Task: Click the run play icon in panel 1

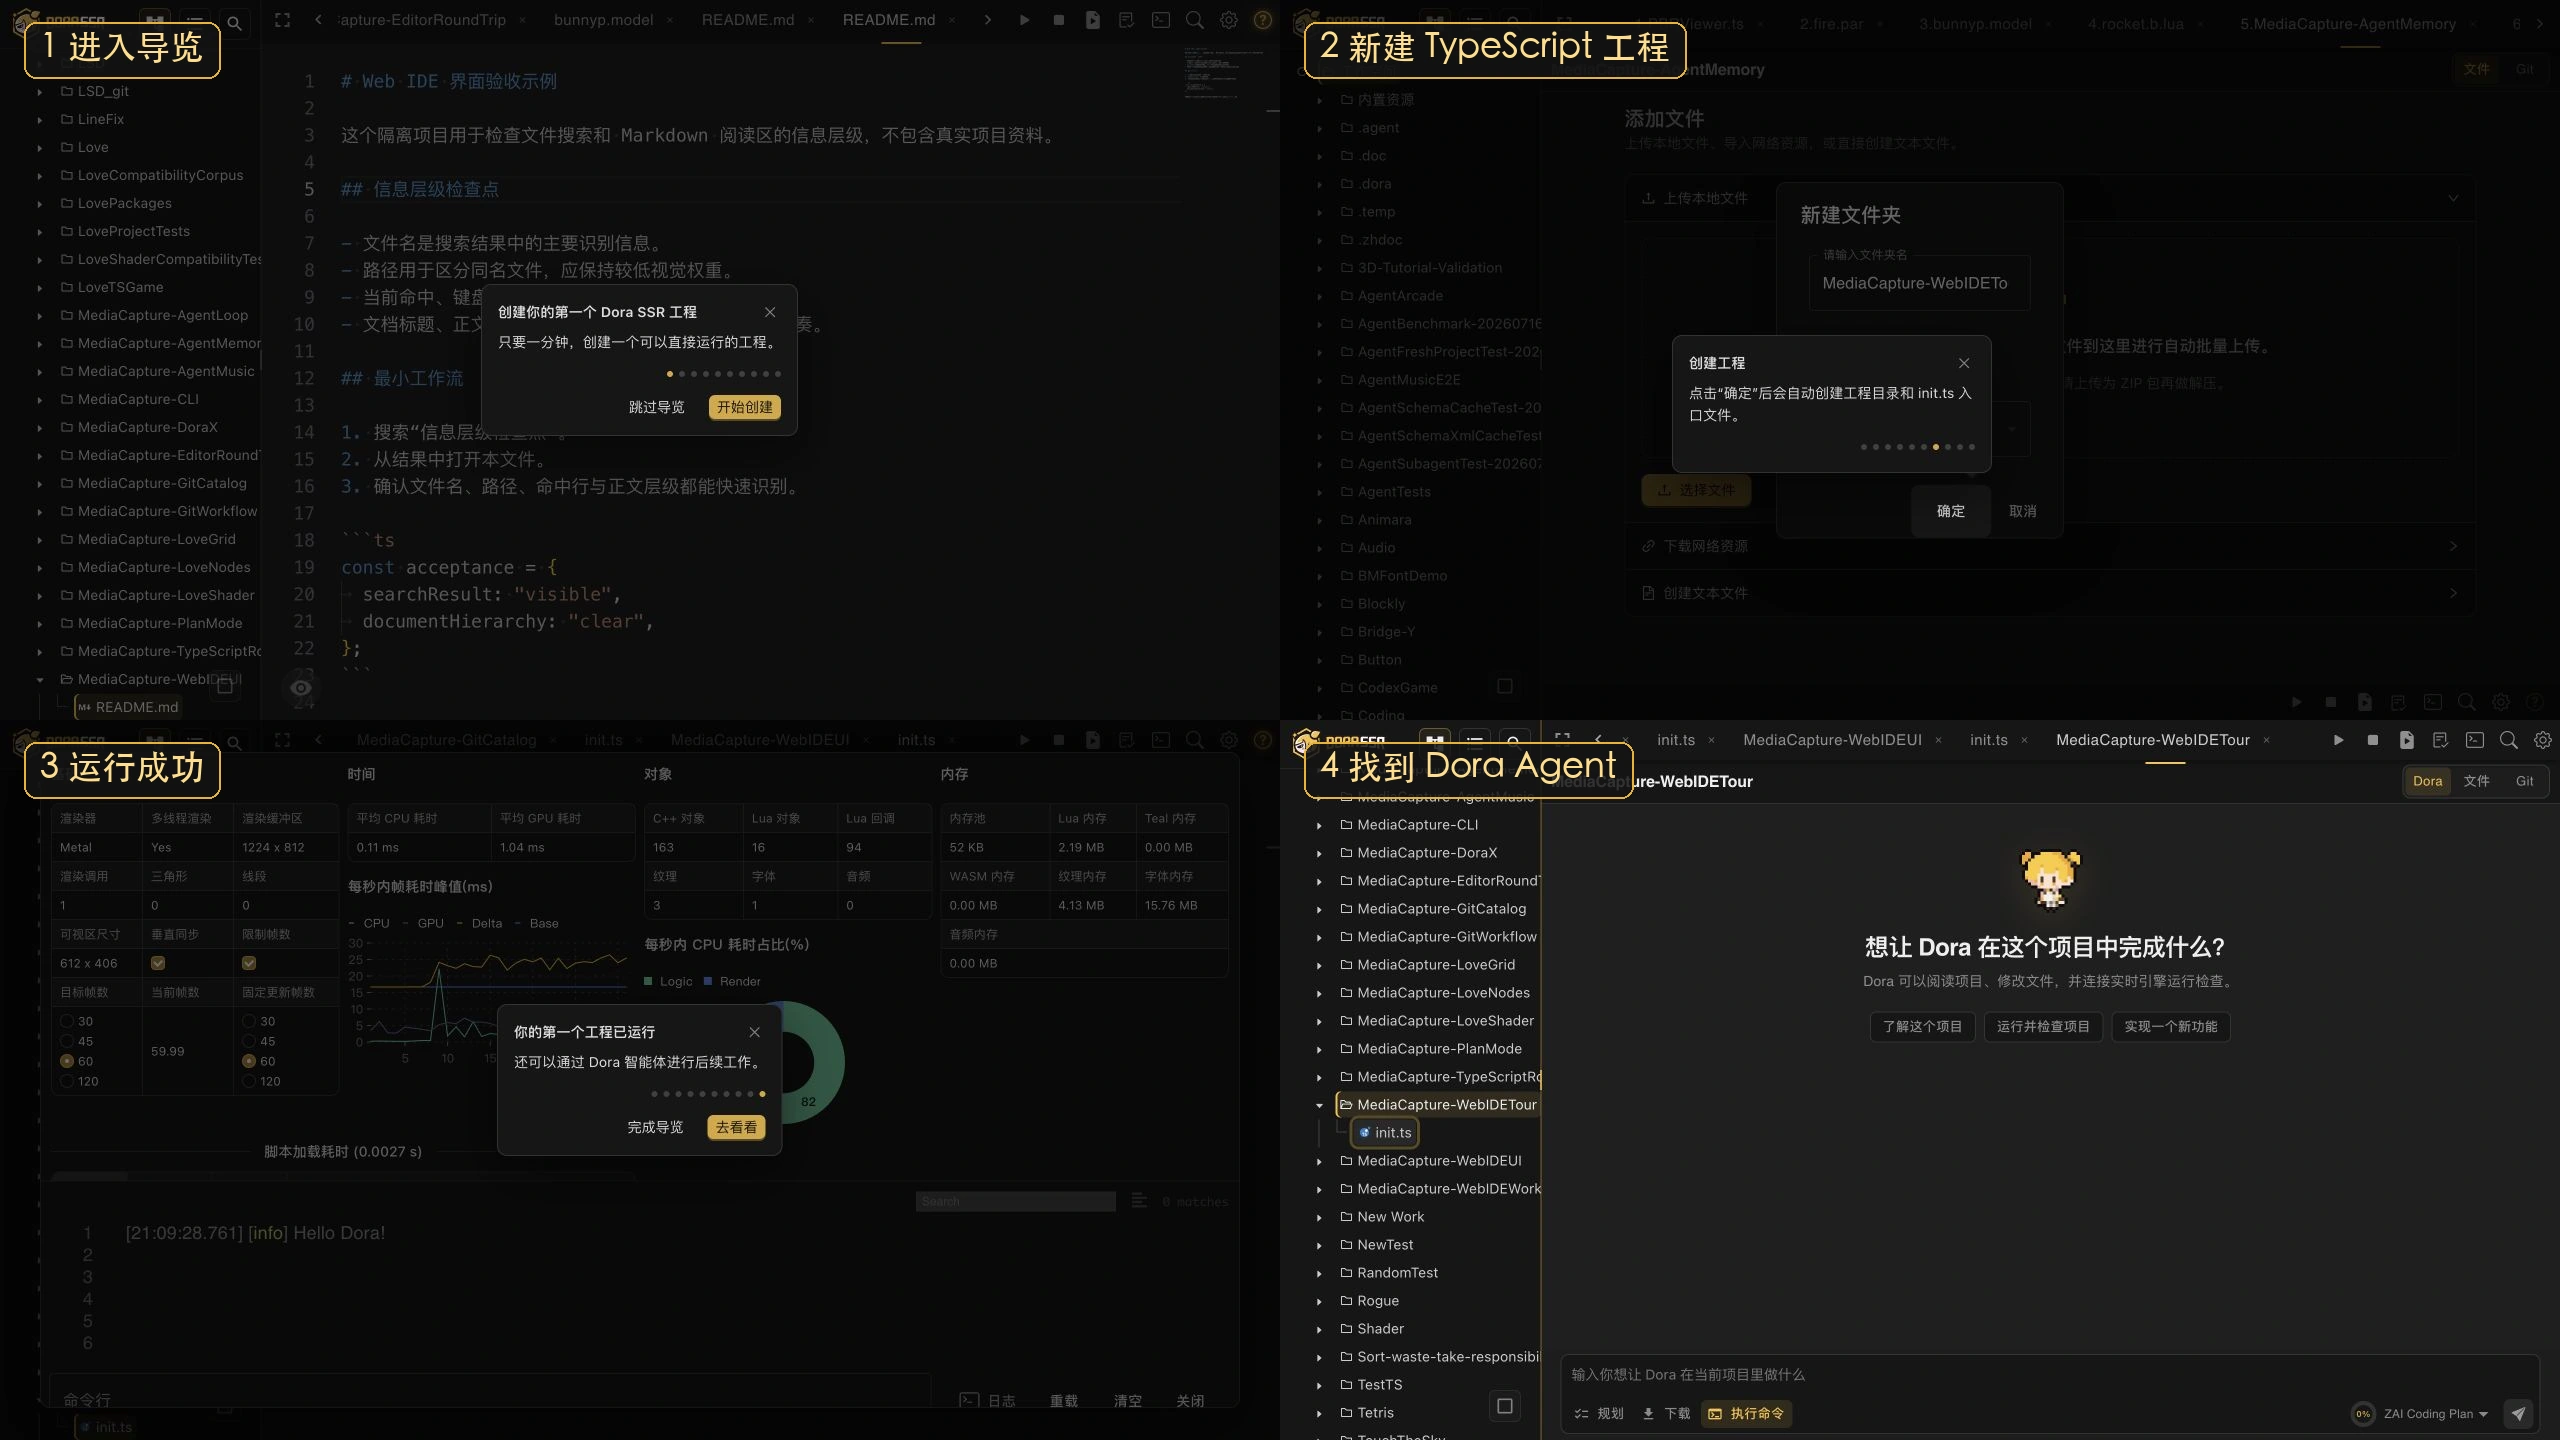Action: tap(1024, 20)
